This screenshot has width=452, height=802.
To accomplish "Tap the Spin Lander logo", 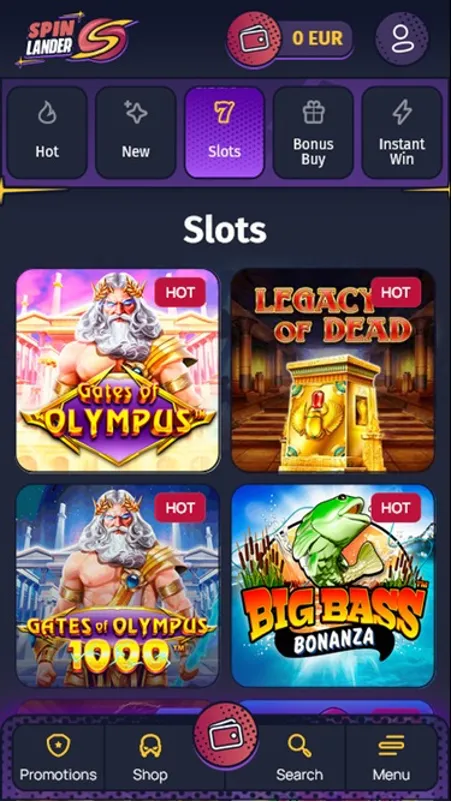I will [x=76, y=39].
